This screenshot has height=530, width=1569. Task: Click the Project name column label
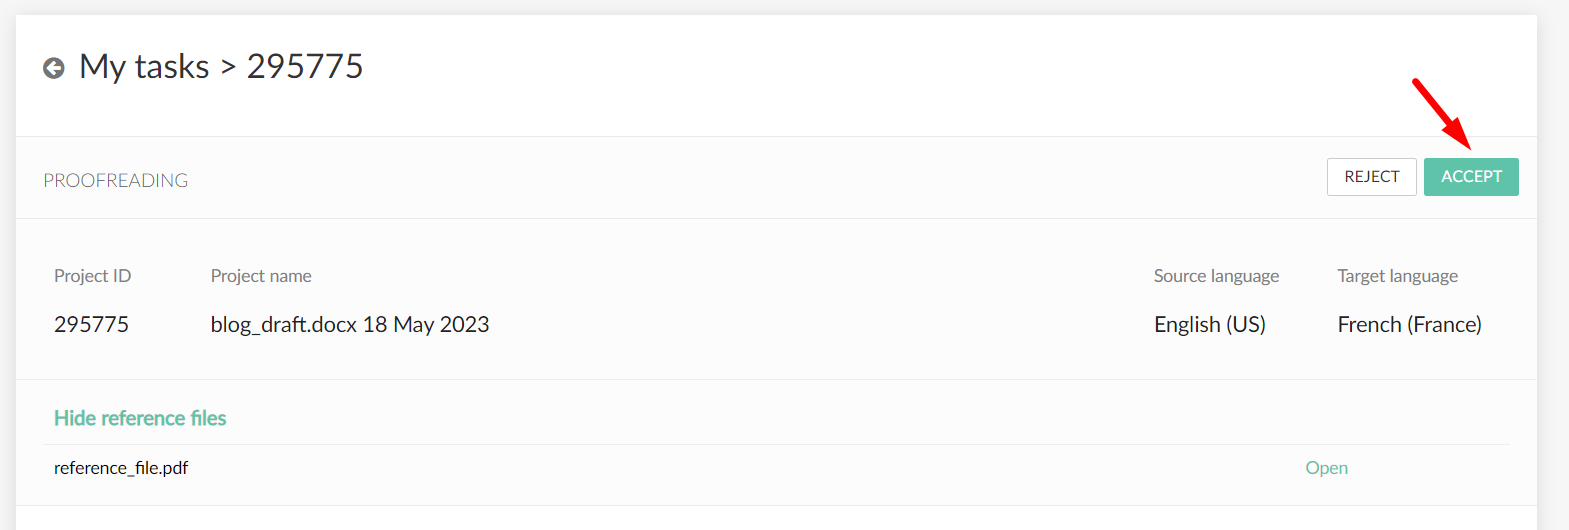tap(261, 276)
